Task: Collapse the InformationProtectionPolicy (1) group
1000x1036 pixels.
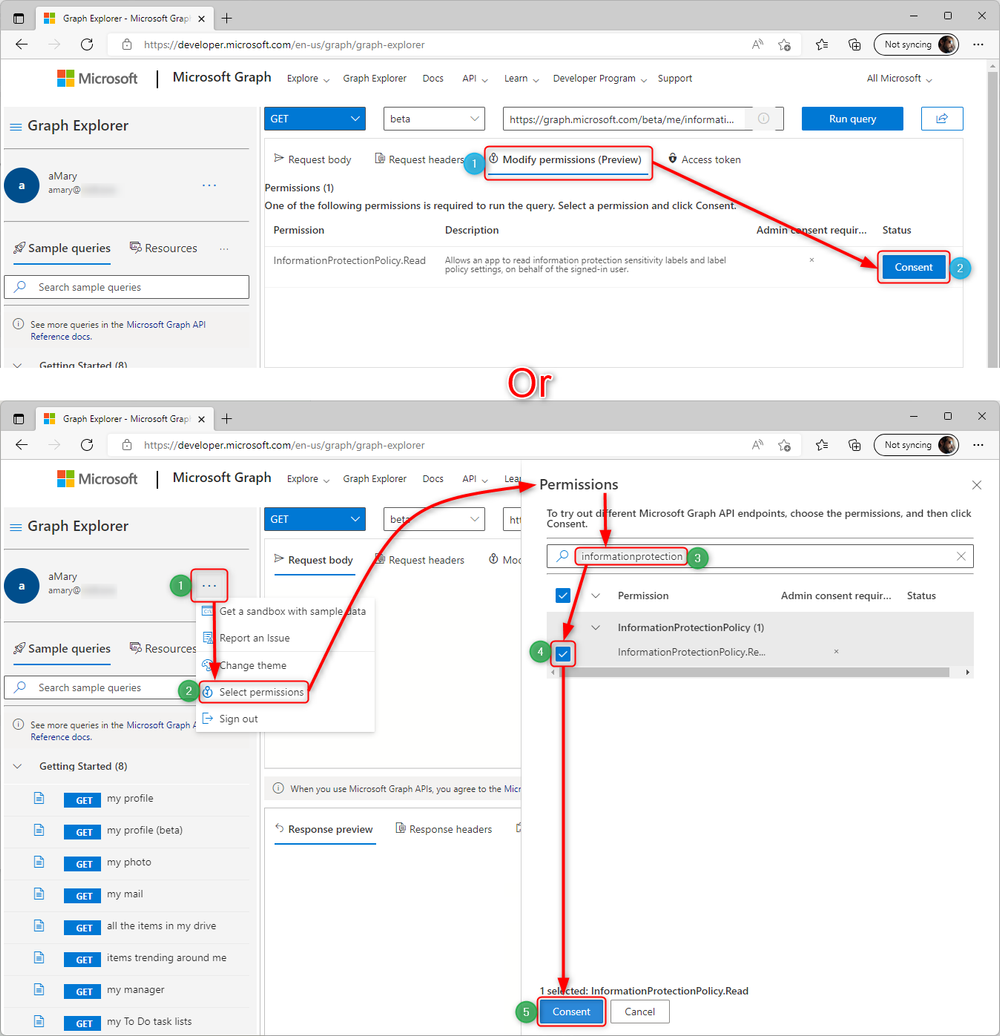Action: (595, 628)
